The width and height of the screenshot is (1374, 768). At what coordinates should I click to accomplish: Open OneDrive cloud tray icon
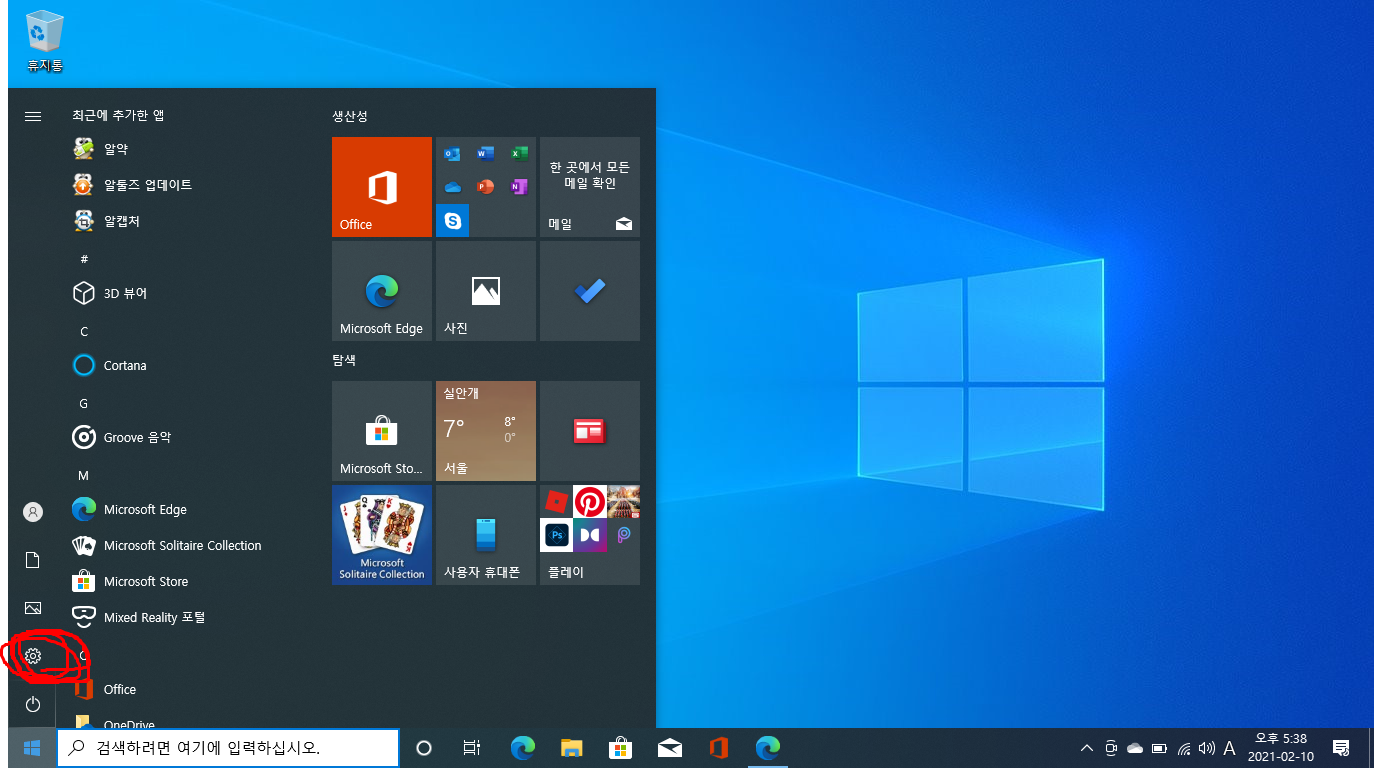coord(1135,748)
